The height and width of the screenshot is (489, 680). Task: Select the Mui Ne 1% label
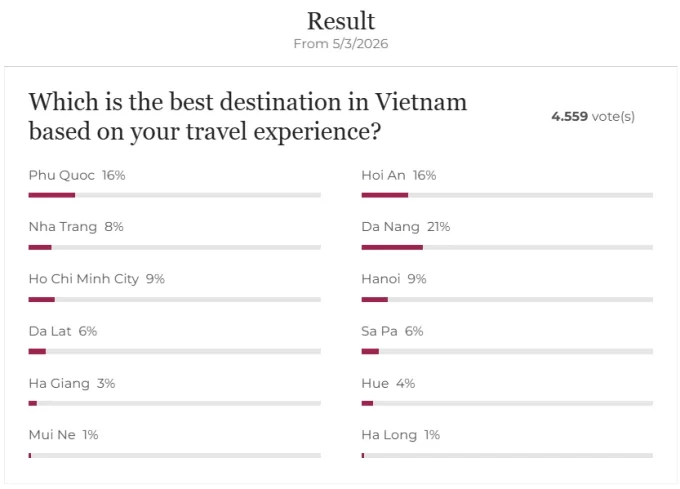point(63,435)
